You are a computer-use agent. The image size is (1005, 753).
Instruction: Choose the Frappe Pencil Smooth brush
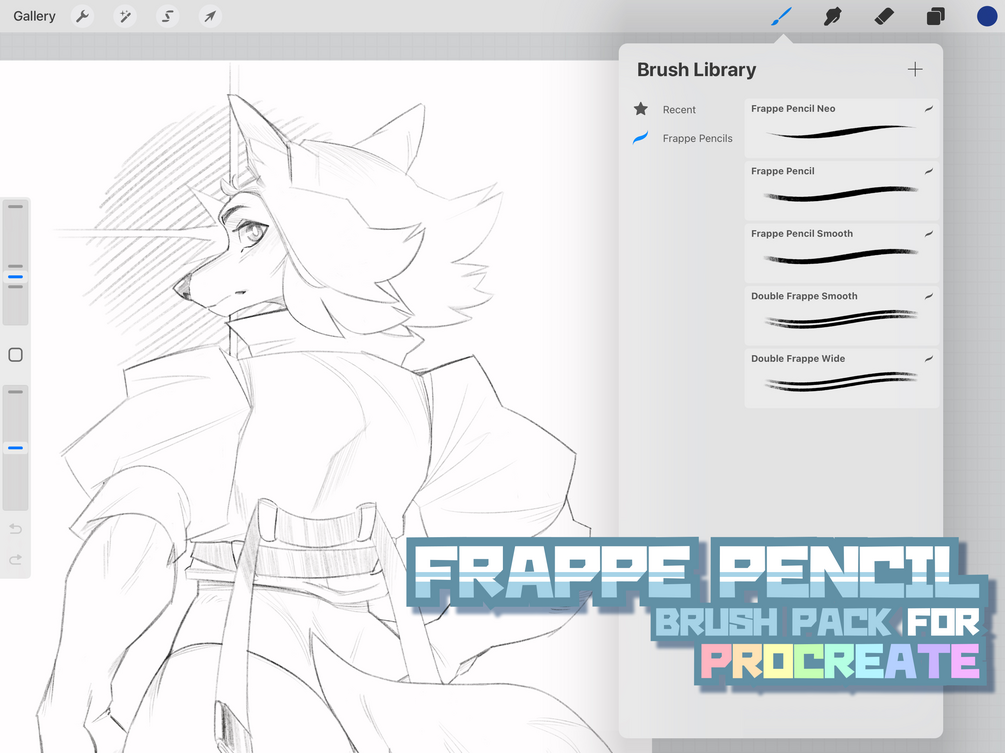(x=842, y=253)
